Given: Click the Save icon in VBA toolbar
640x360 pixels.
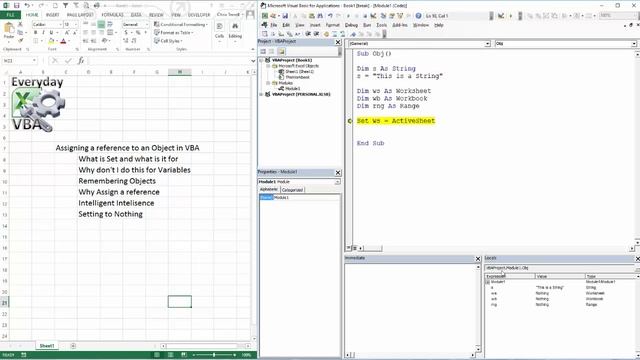Looking at the screenshot, I should [x=285, y=16].
